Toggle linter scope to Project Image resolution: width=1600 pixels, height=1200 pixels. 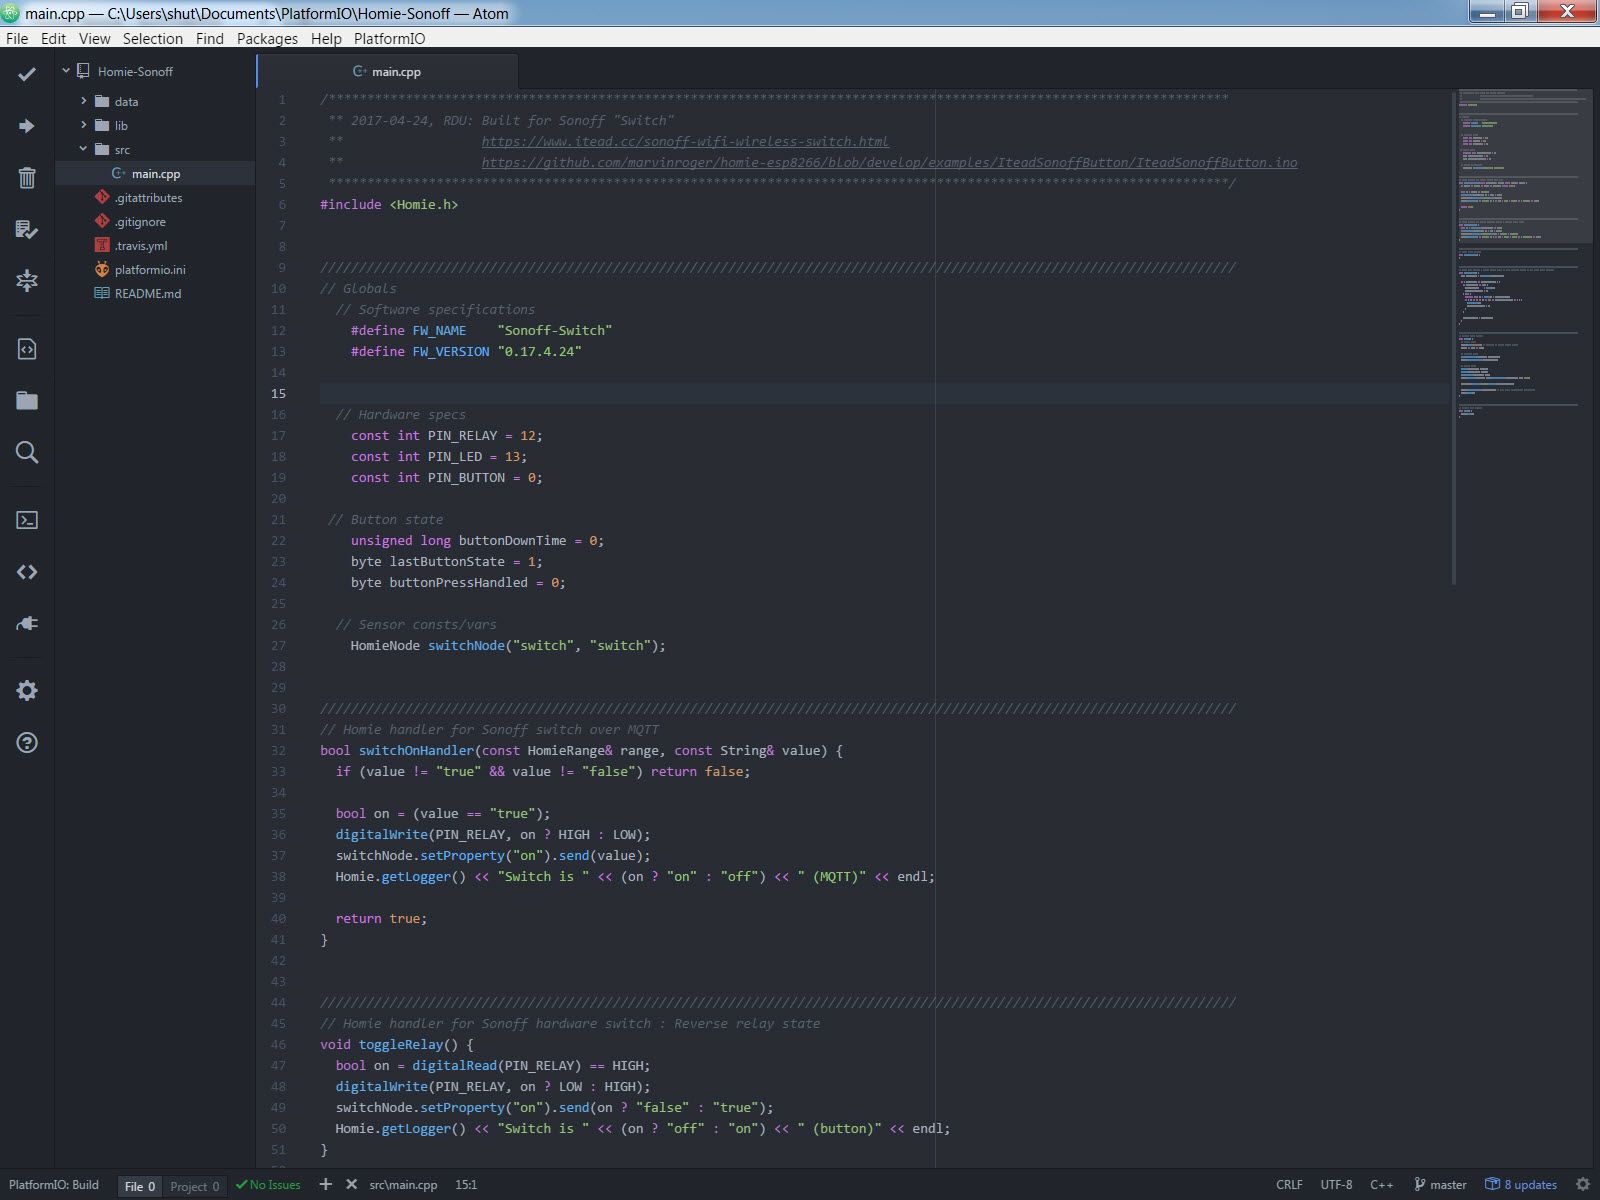tap(194, 1186)
